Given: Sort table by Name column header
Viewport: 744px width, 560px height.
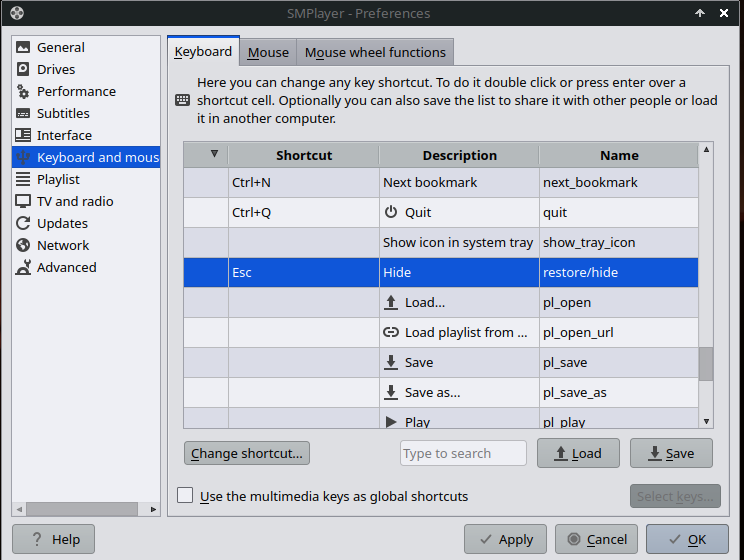Looking at the screenshot, I should (619, 155).
